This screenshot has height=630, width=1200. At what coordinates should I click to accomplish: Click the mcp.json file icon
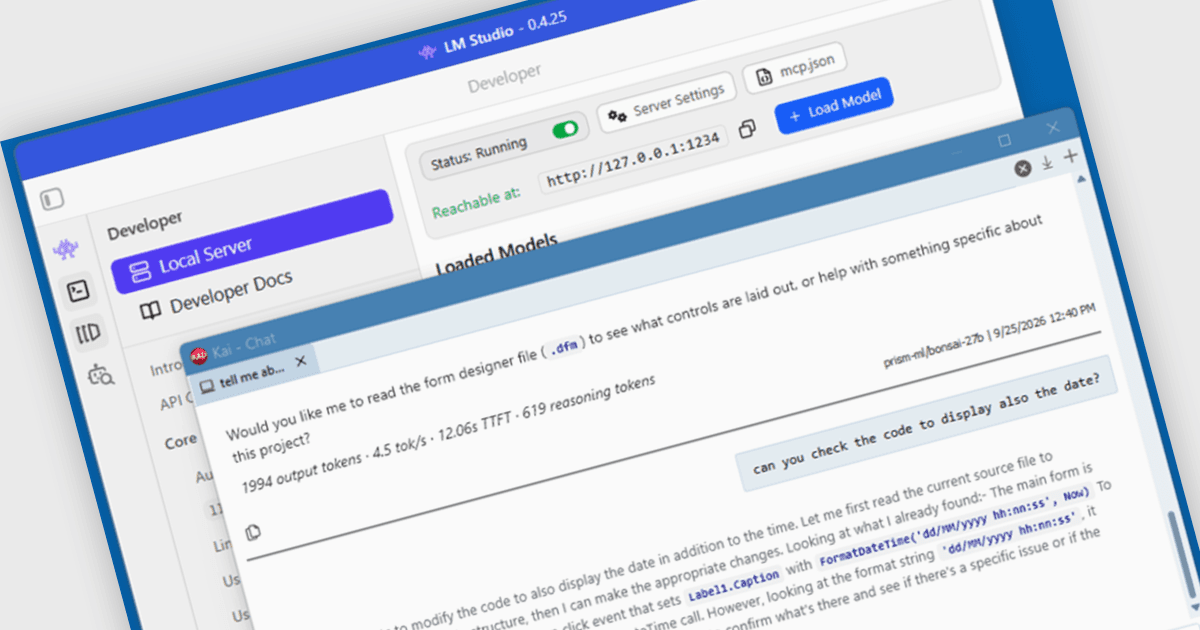pos(765,76)
